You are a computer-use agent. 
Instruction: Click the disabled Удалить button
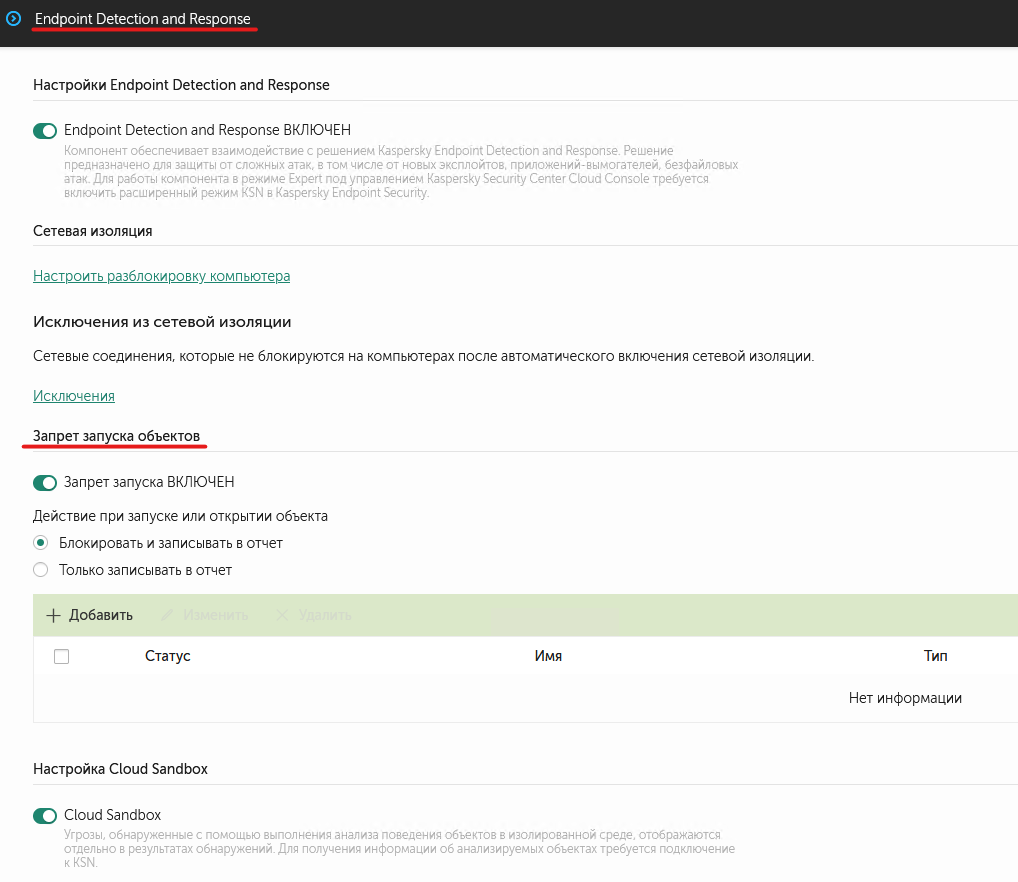point(314,615)
